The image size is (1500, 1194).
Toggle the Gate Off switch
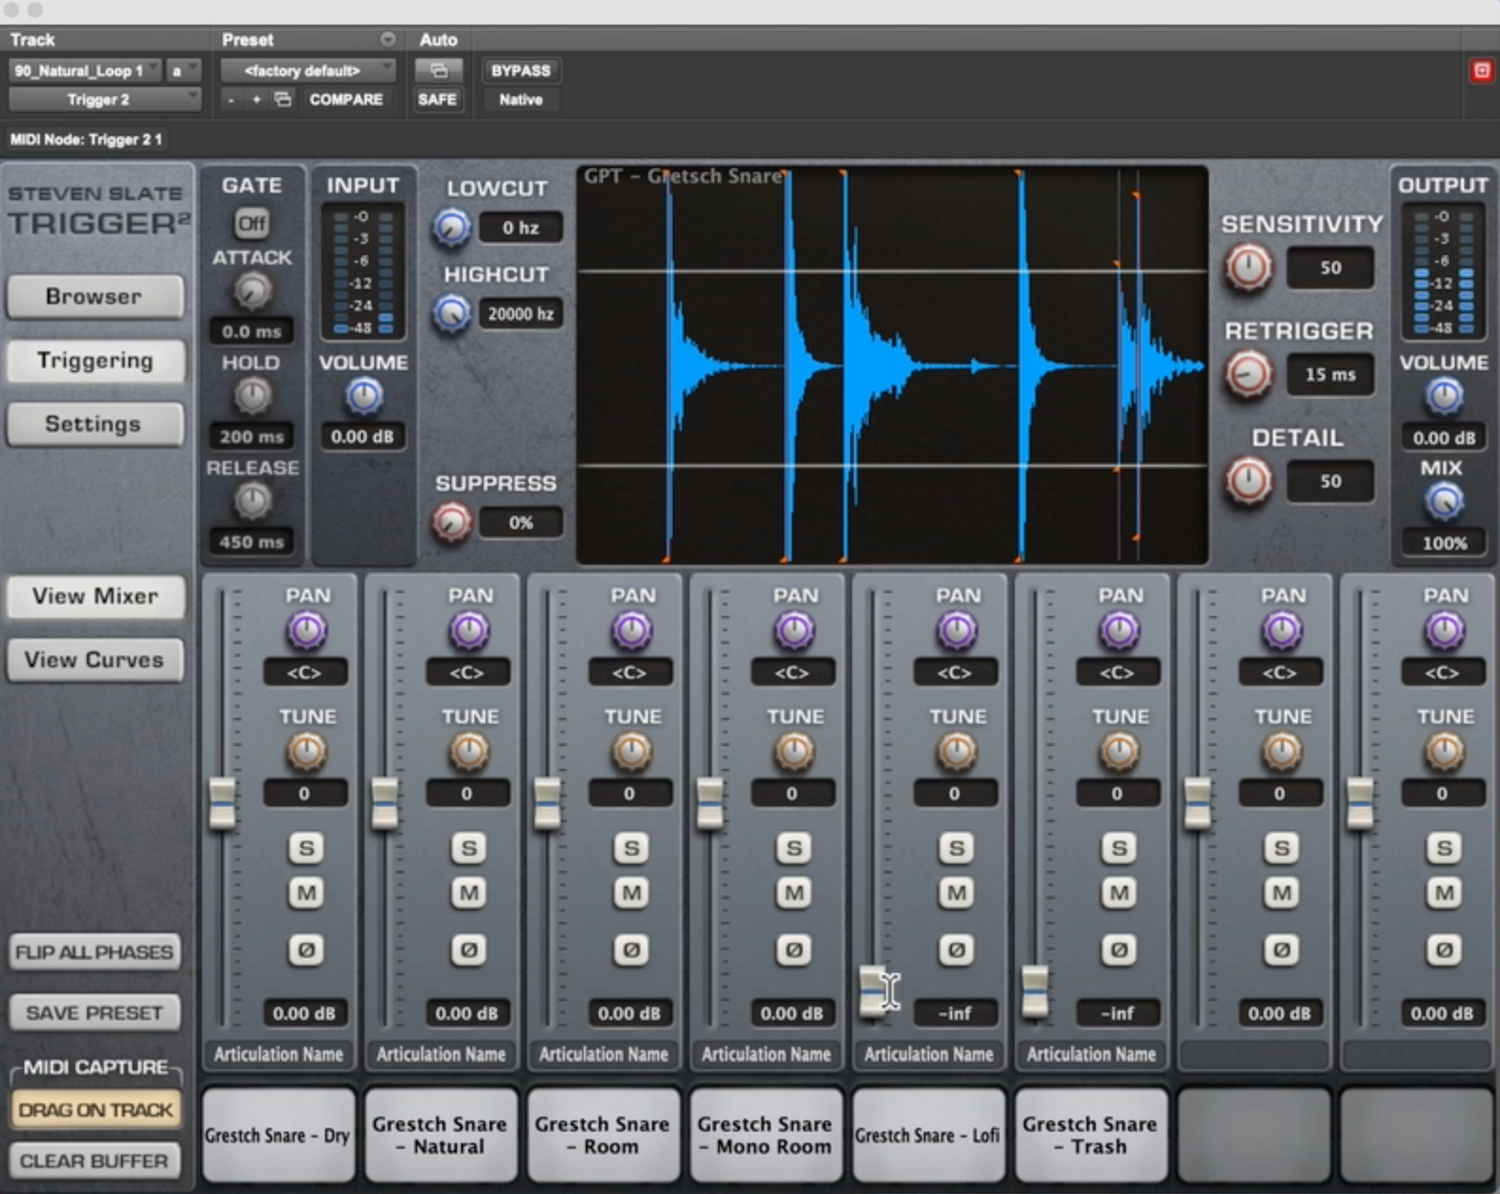tap(251, 223)
